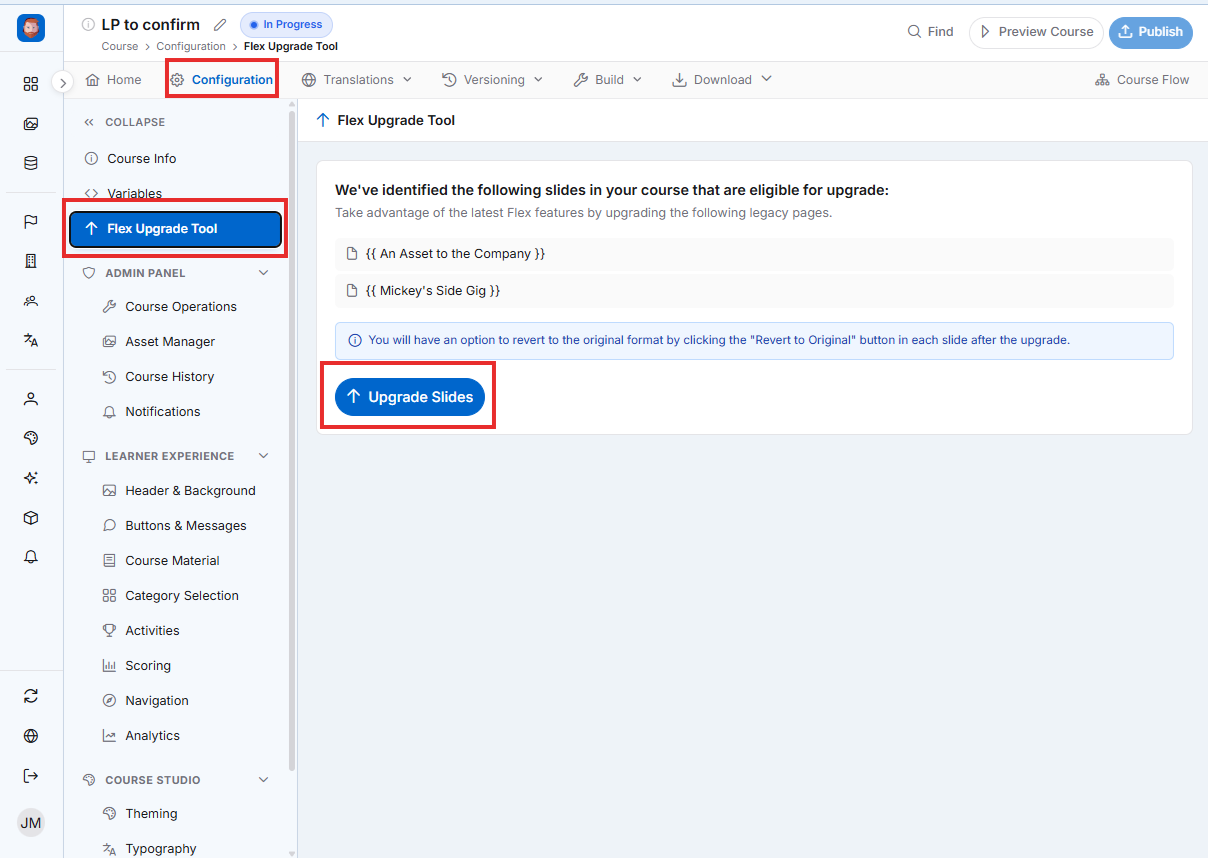This screenshot has width=1208, height=858.
Task: Open the dashboard grid icon in left rail
Action: 31,84
